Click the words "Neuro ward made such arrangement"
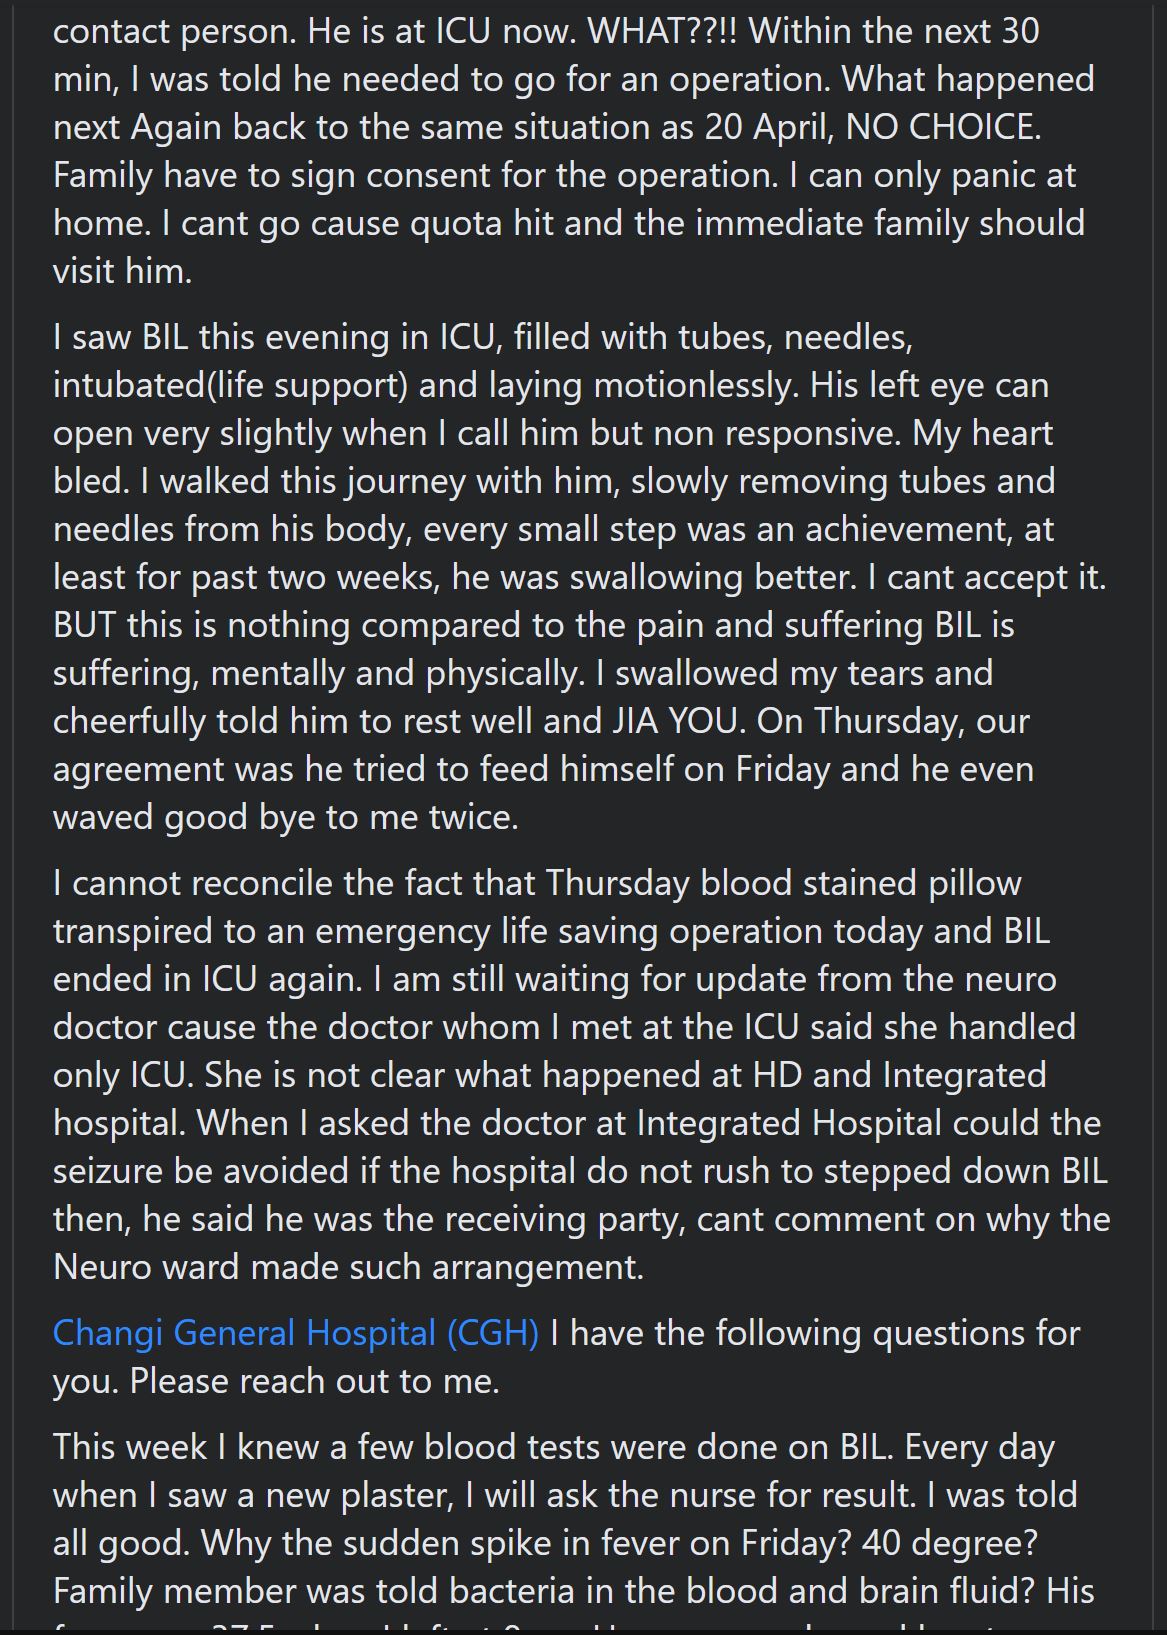 [x=346, y=1267]
